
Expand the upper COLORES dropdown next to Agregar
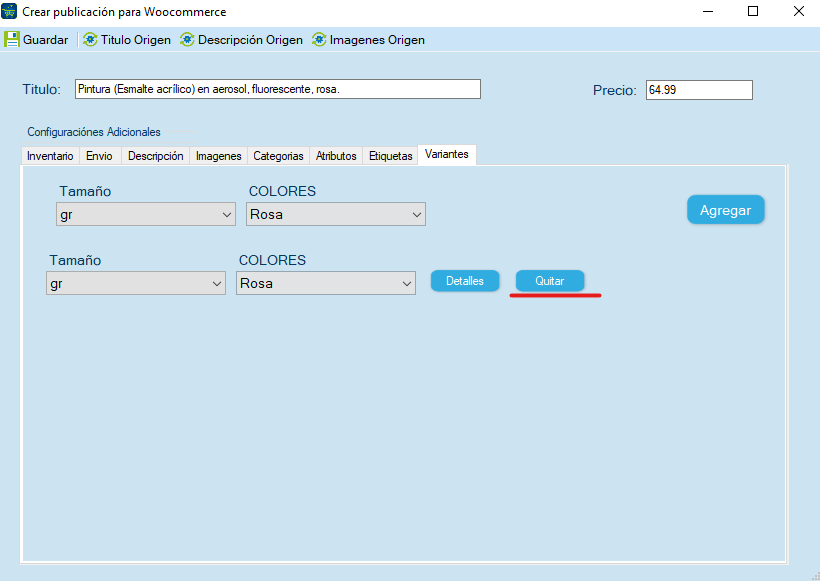(x=336, y=214)
